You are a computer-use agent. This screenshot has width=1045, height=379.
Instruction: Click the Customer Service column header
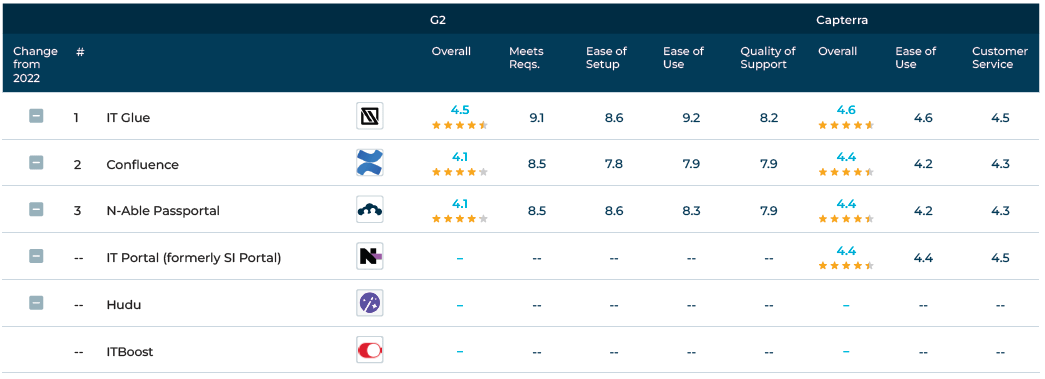(1000, 58)
